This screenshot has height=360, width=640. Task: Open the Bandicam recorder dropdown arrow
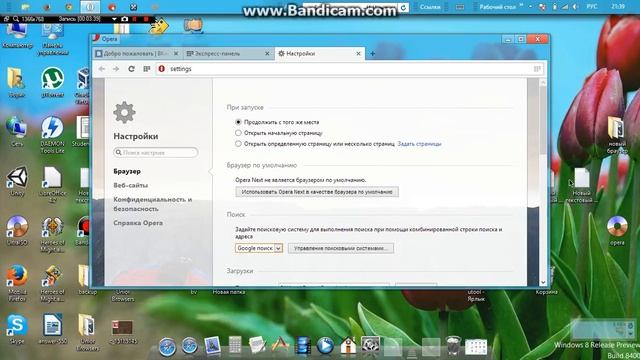point(114,19)
